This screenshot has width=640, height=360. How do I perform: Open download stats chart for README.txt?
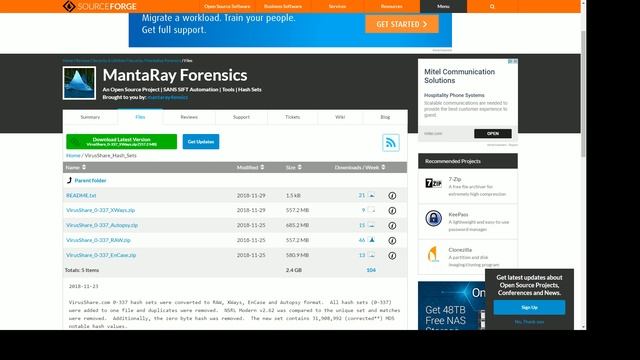click(x=371, y=195)
